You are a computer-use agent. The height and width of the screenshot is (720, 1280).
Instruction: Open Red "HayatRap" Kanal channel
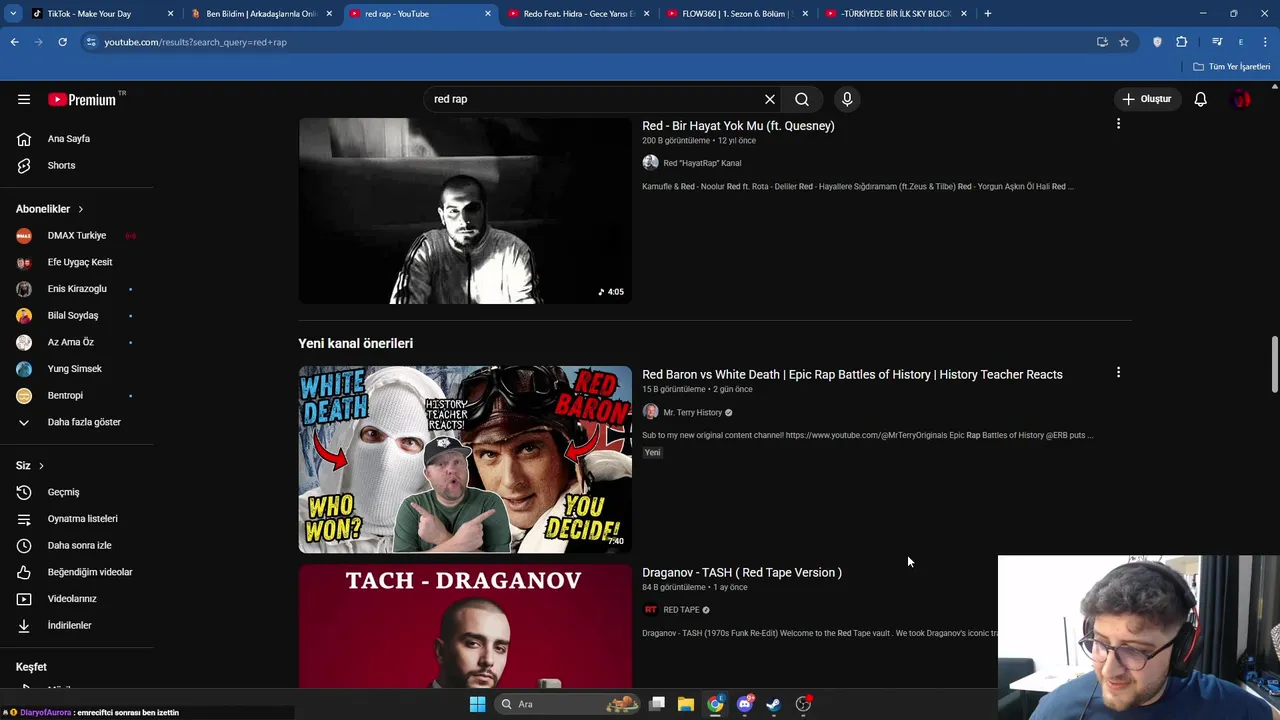(702, 163)
